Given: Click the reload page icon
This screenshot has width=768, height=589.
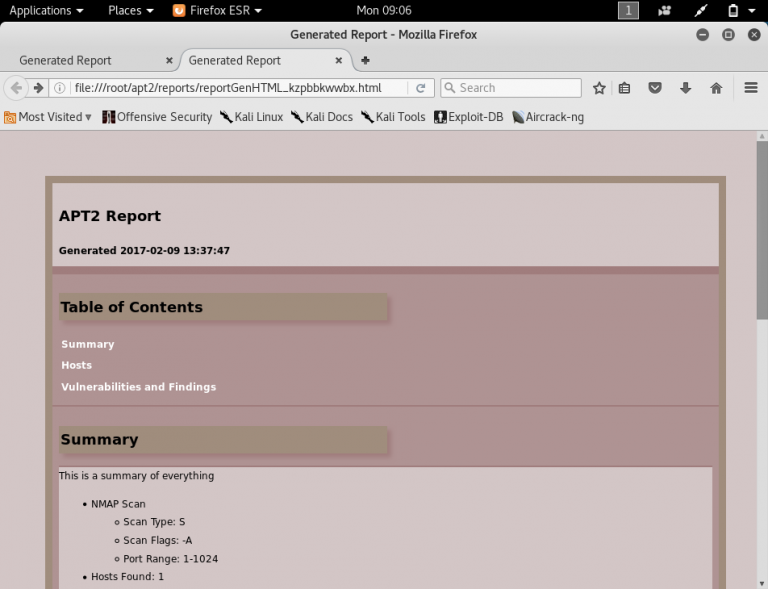Looking at the screenshot, I should (x=421, y=88).
